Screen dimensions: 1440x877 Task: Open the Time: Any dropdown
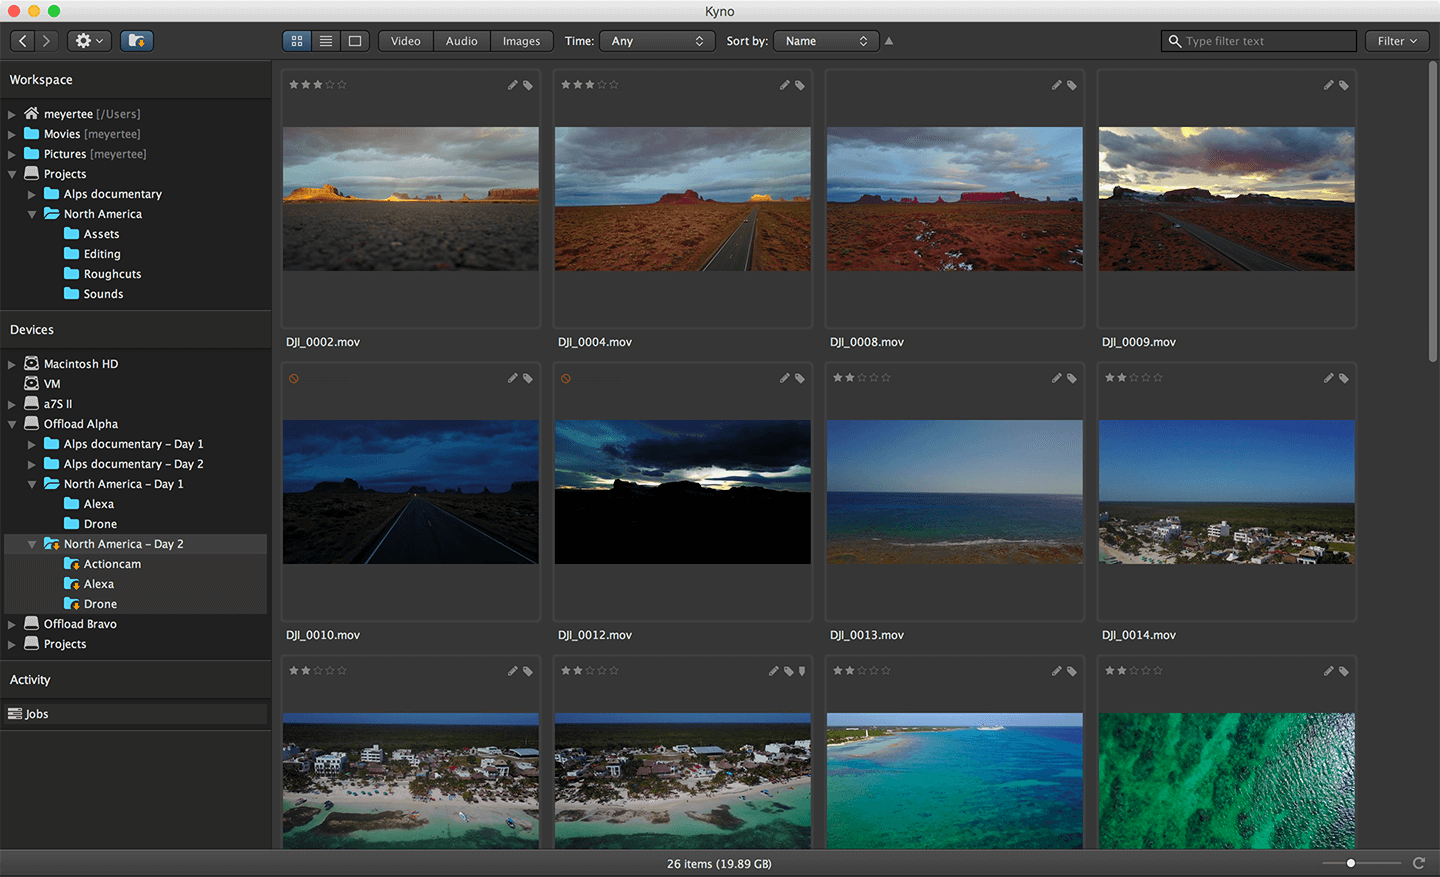coord(656,41)
